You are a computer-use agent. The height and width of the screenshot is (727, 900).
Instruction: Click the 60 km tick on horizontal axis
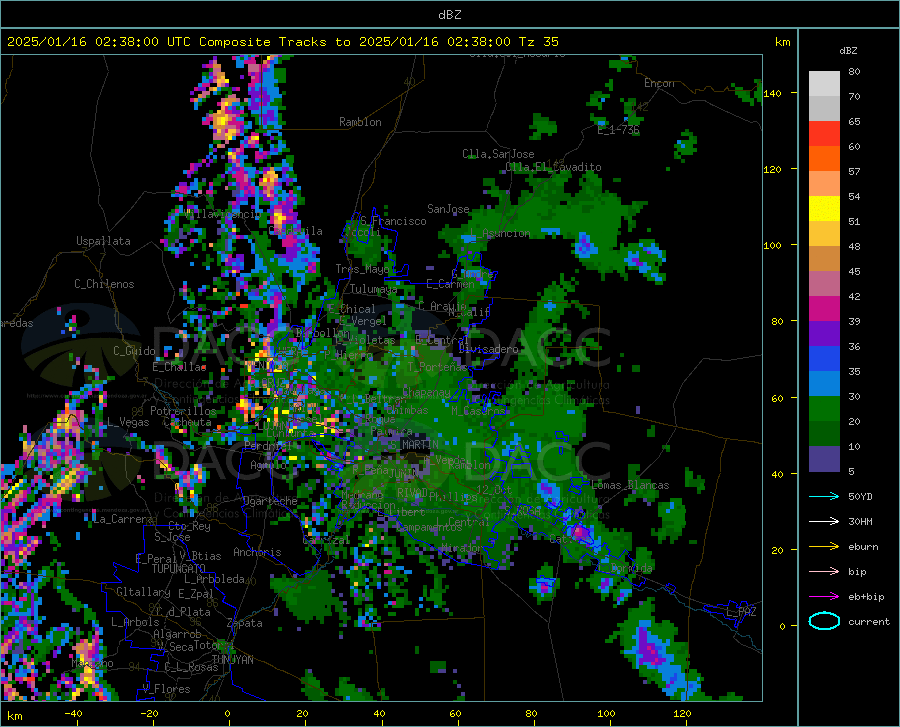(455, 714)
